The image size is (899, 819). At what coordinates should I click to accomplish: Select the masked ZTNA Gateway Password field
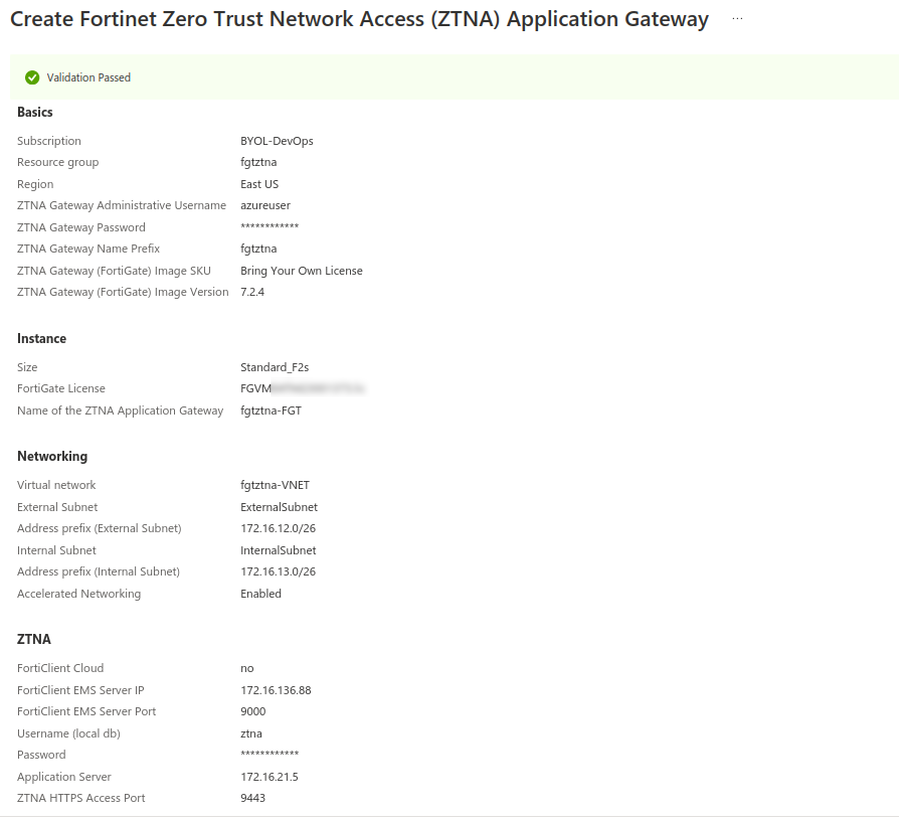pos(270,227)
